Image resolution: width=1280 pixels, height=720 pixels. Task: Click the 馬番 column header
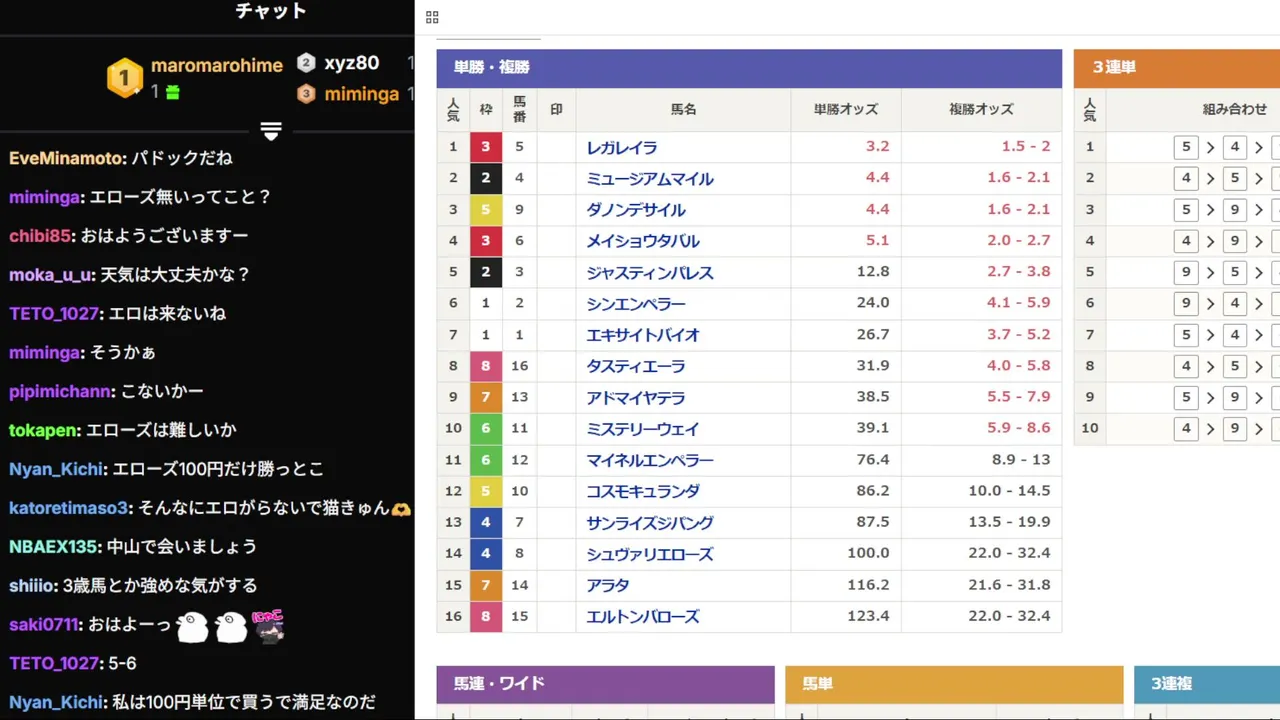(x=519, y=110)
